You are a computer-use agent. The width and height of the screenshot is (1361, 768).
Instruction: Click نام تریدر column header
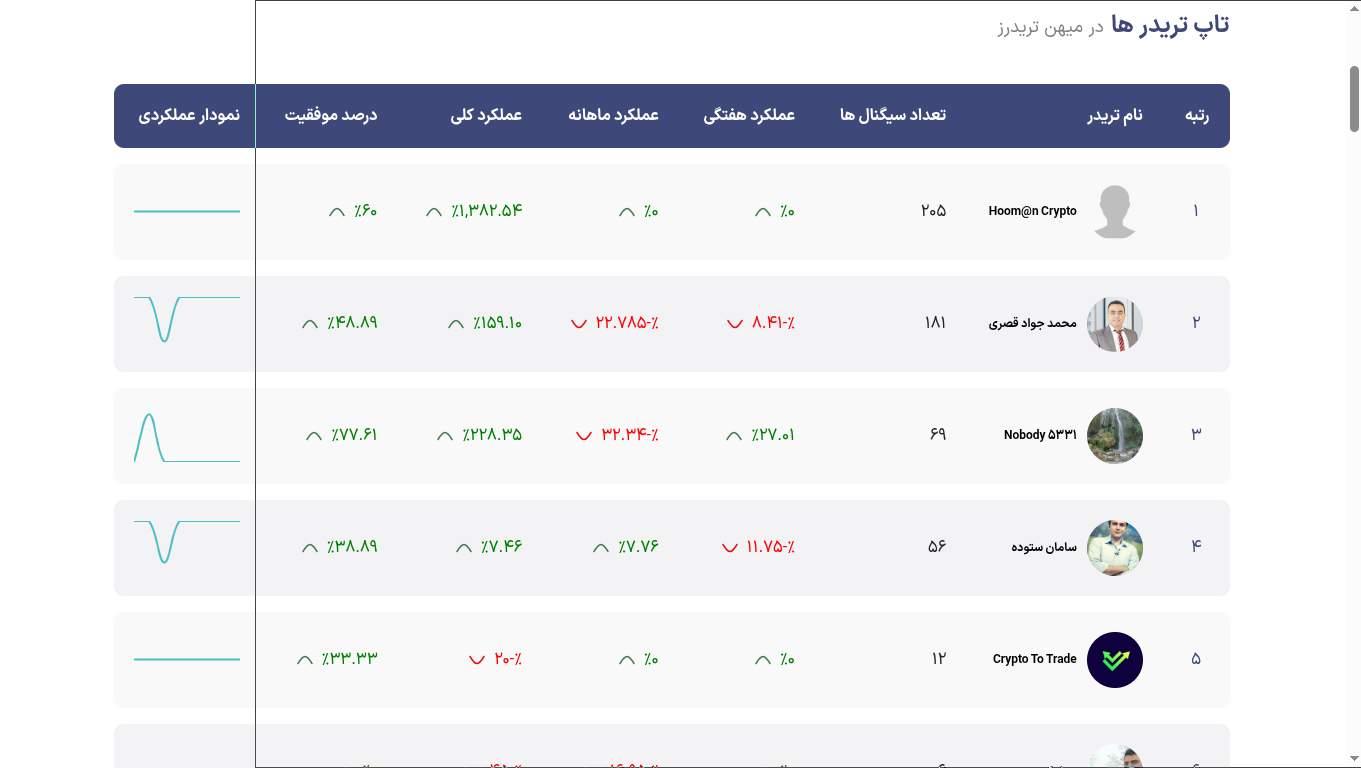1115,116
